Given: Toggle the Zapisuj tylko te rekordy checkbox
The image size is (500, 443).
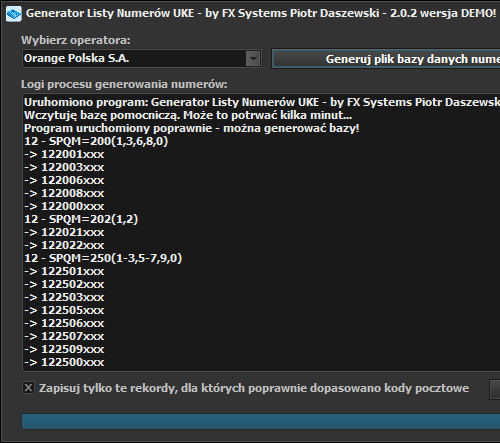Looking at the screenshot, I should tap(29, 388).
